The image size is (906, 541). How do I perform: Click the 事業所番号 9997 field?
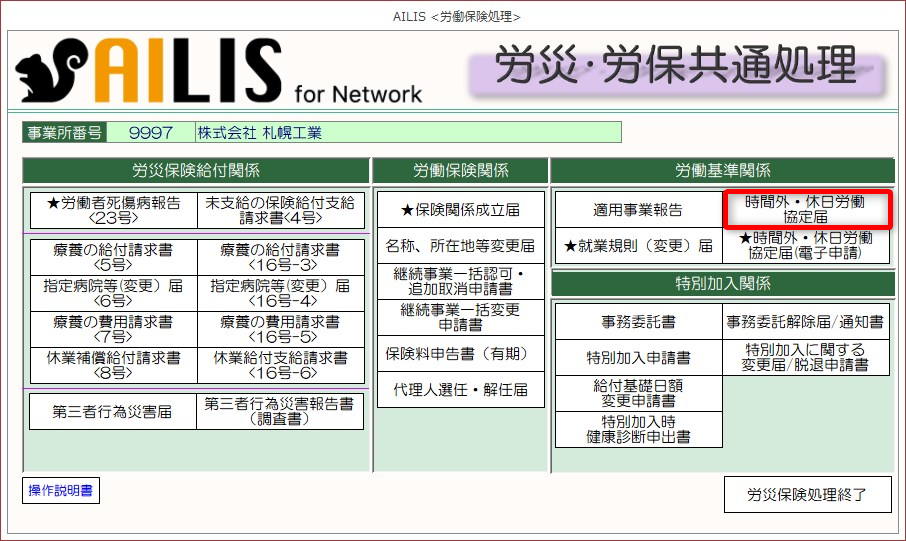pyautogui.click(x=150, y=133)
